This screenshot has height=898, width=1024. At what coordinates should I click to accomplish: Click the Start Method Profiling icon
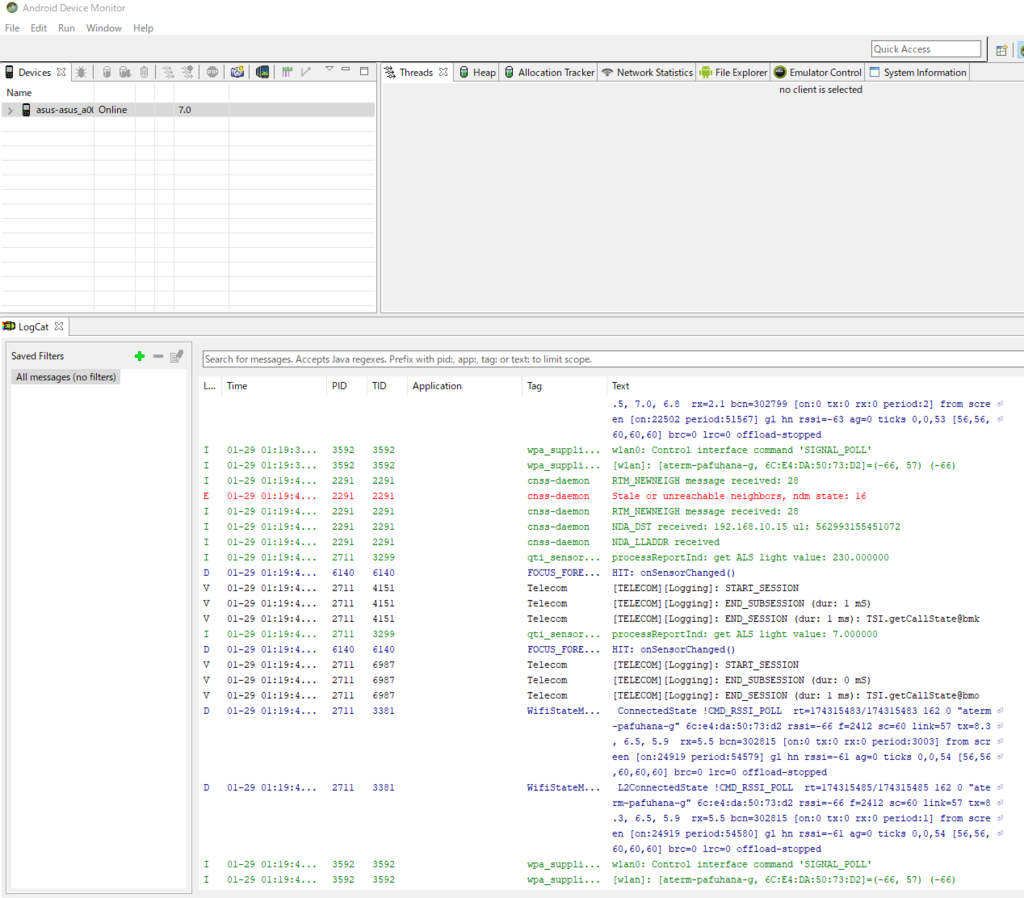pos(187,72)
